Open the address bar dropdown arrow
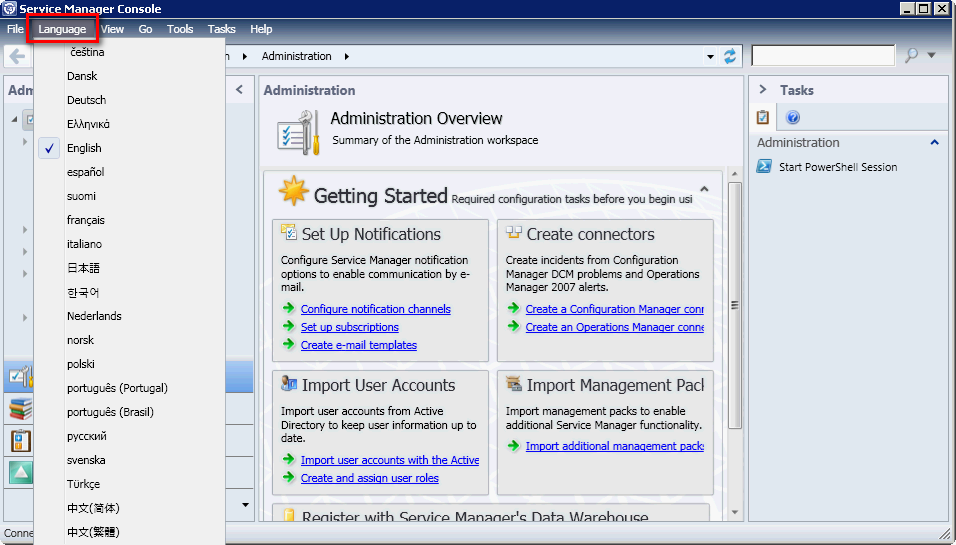Screen dimensions: 956x545 (710, 57)
